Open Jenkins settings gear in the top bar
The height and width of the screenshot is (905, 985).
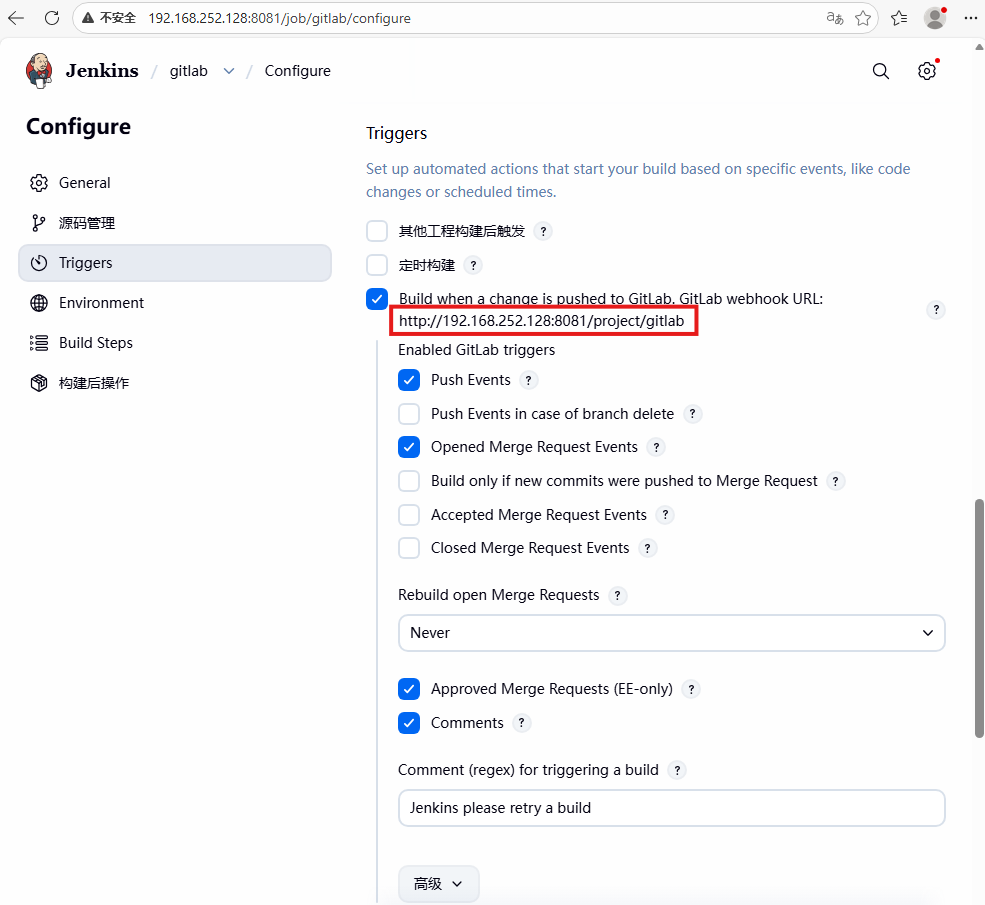[x=927, y=71]
